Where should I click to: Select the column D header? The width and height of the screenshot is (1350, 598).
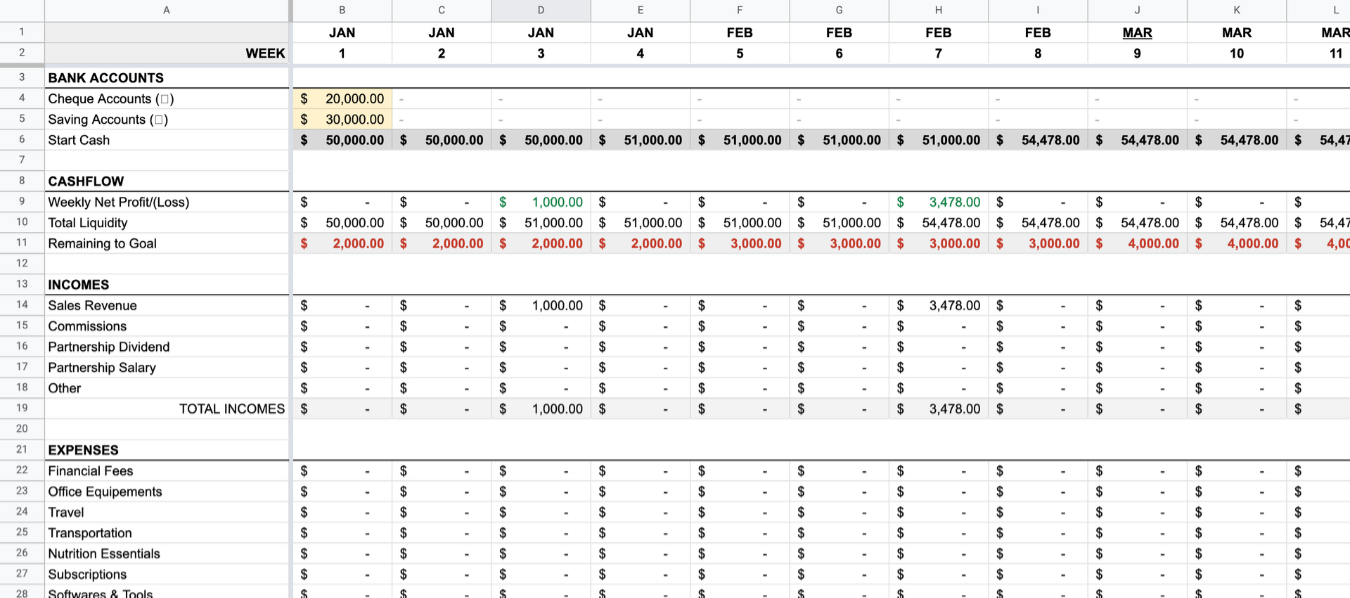(541, 10)
